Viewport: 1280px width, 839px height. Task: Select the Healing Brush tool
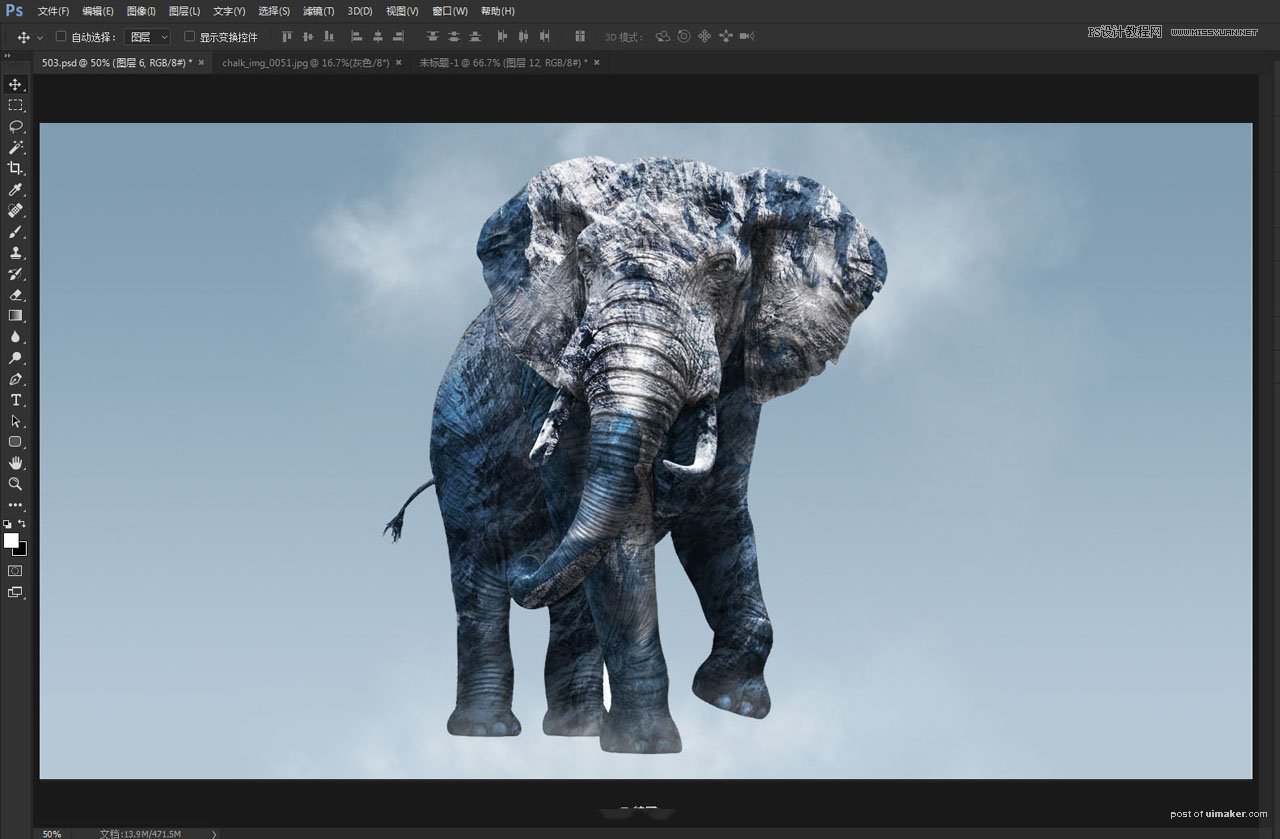pos(15,210)
